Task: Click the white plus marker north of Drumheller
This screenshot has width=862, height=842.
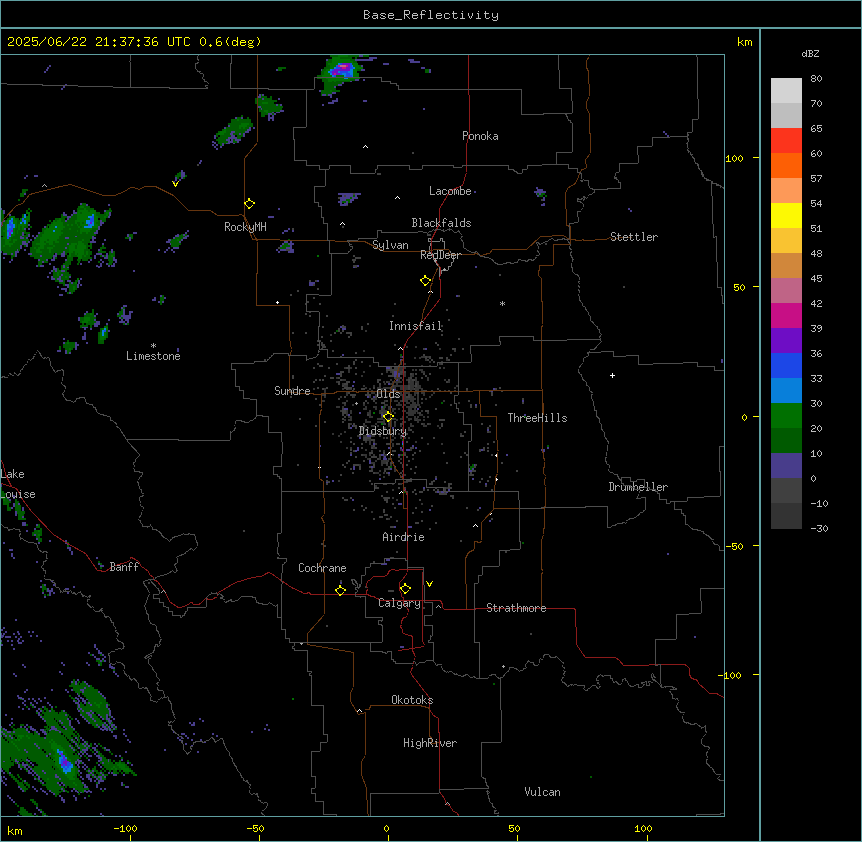Action: point(612,375)
